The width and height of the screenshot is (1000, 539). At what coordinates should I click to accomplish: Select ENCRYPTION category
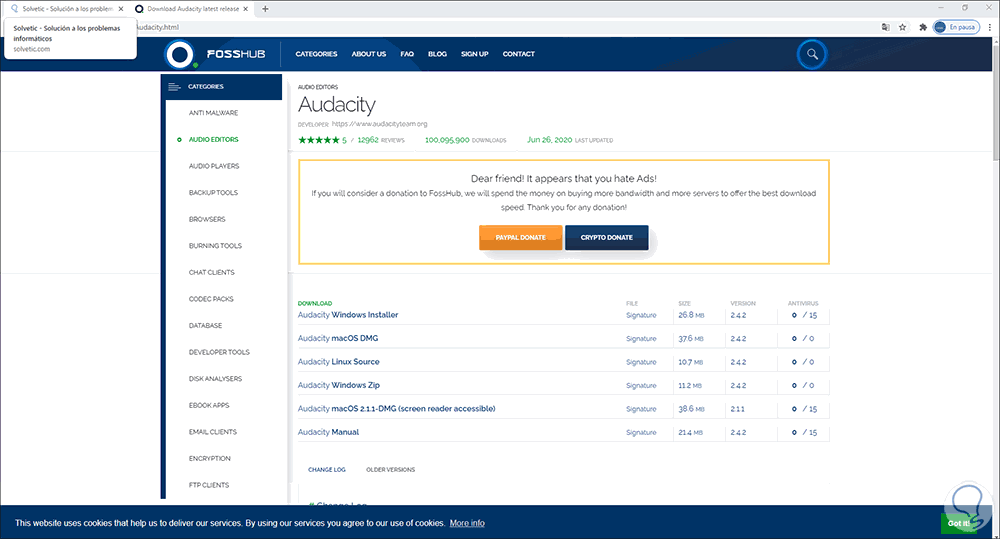209,459
